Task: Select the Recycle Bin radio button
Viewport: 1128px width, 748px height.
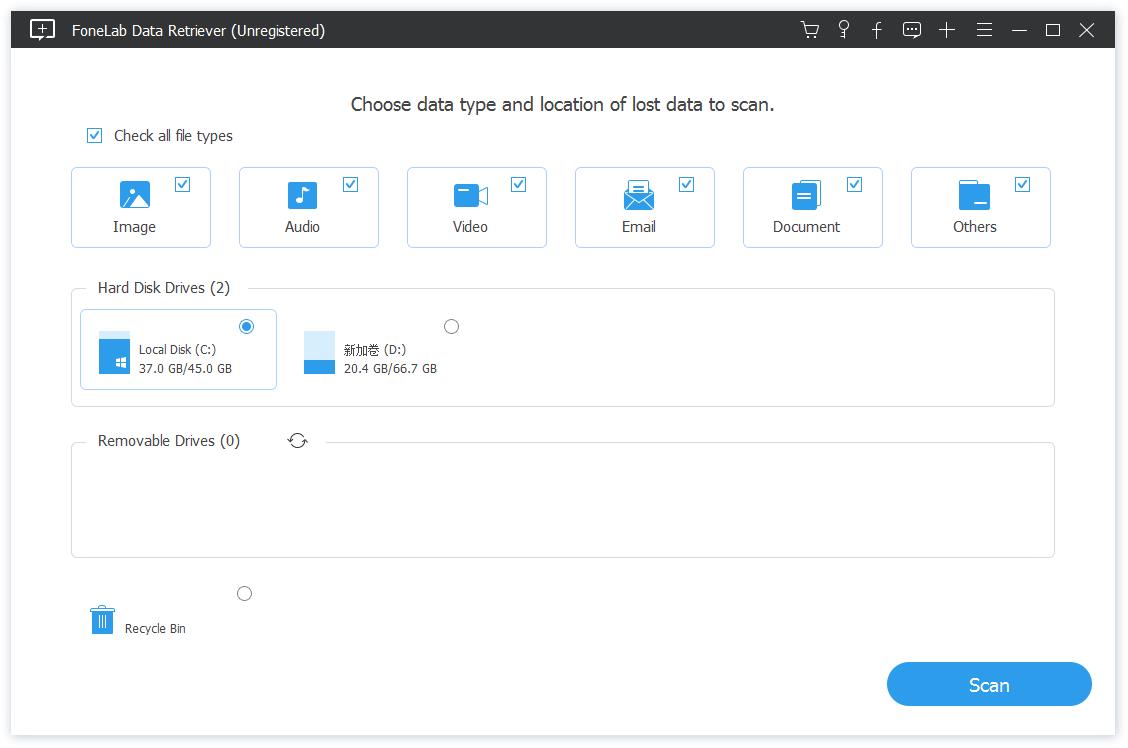Action: point(244,594)
